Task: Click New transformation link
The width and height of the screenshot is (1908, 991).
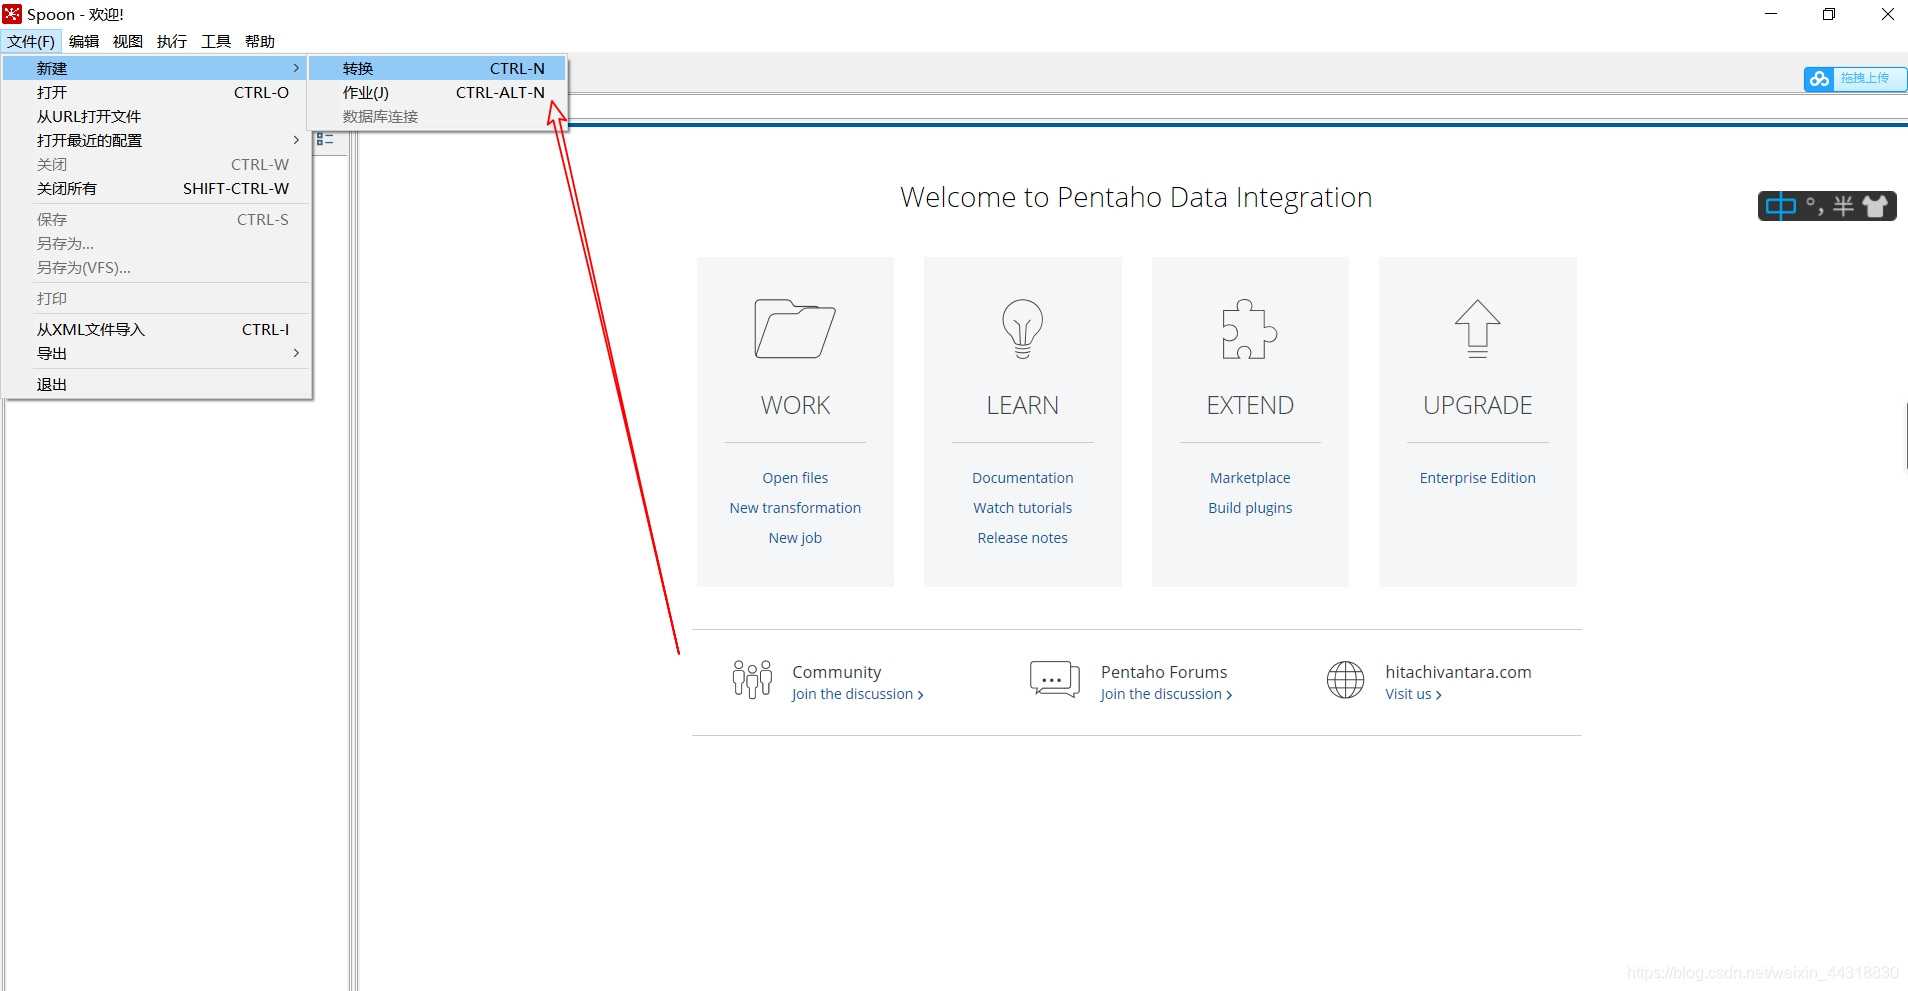Action: pyautogui.click(x=795, y=508)
